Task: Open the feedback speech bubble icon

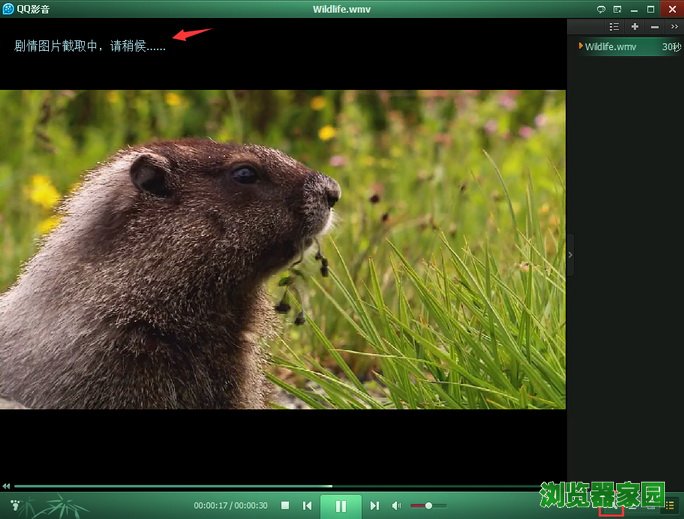Action: click(600, 9)
